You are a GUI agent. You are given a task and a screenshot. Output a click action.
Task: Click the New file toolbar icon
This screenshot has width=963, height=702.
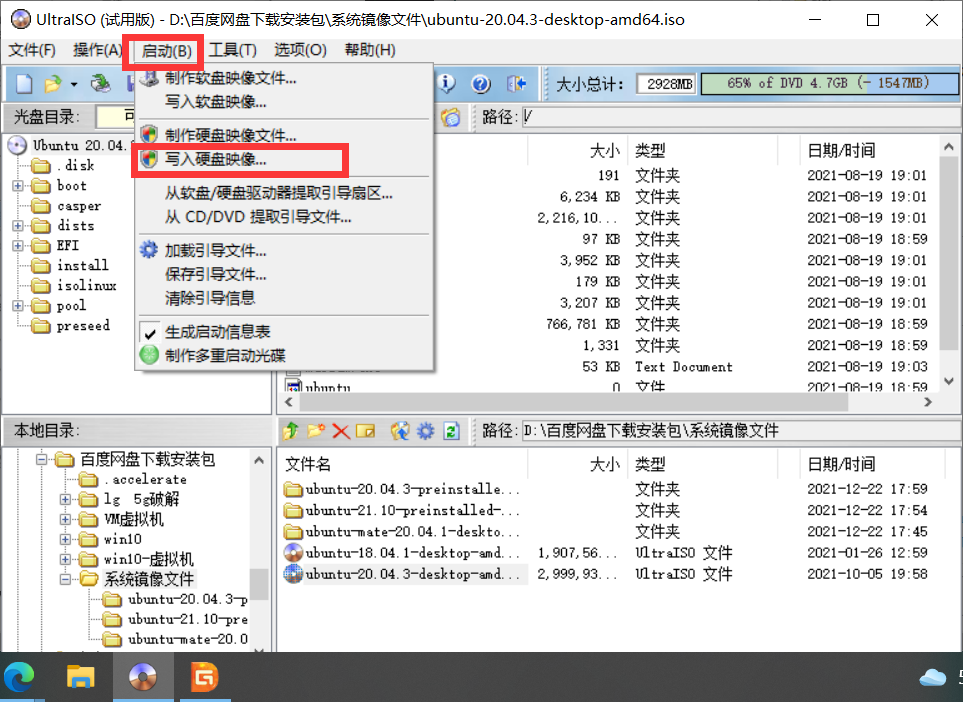coord(24,83)
